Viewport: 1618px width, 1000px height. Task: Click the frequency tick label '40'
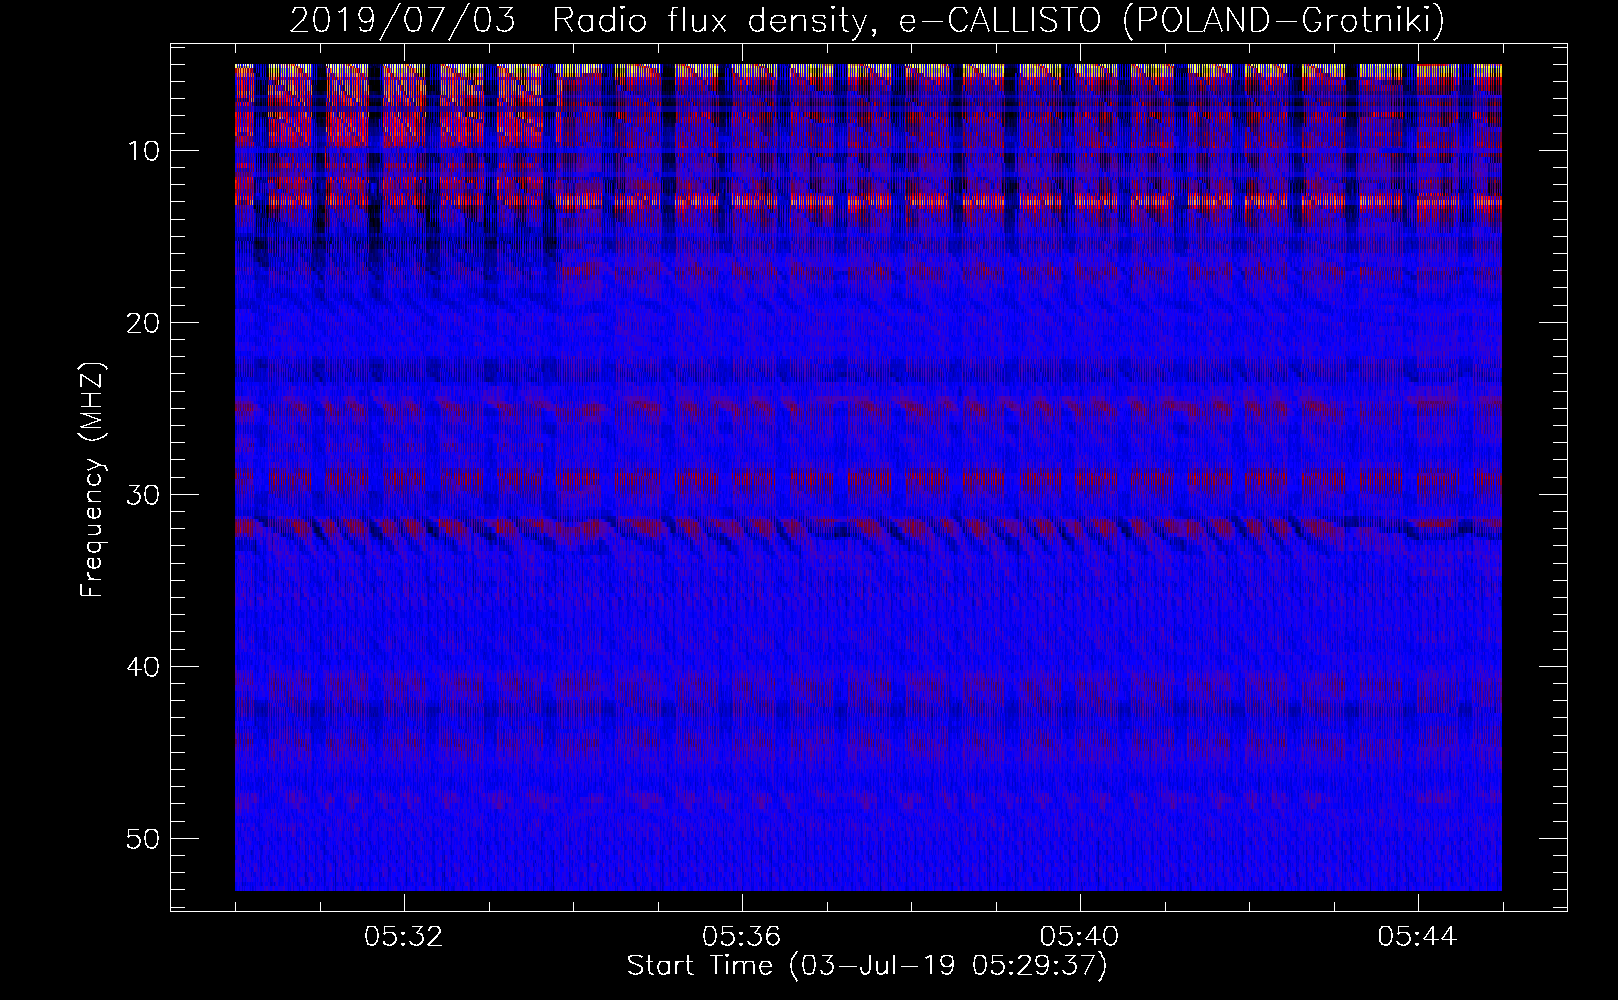click(x=145, y=666)
